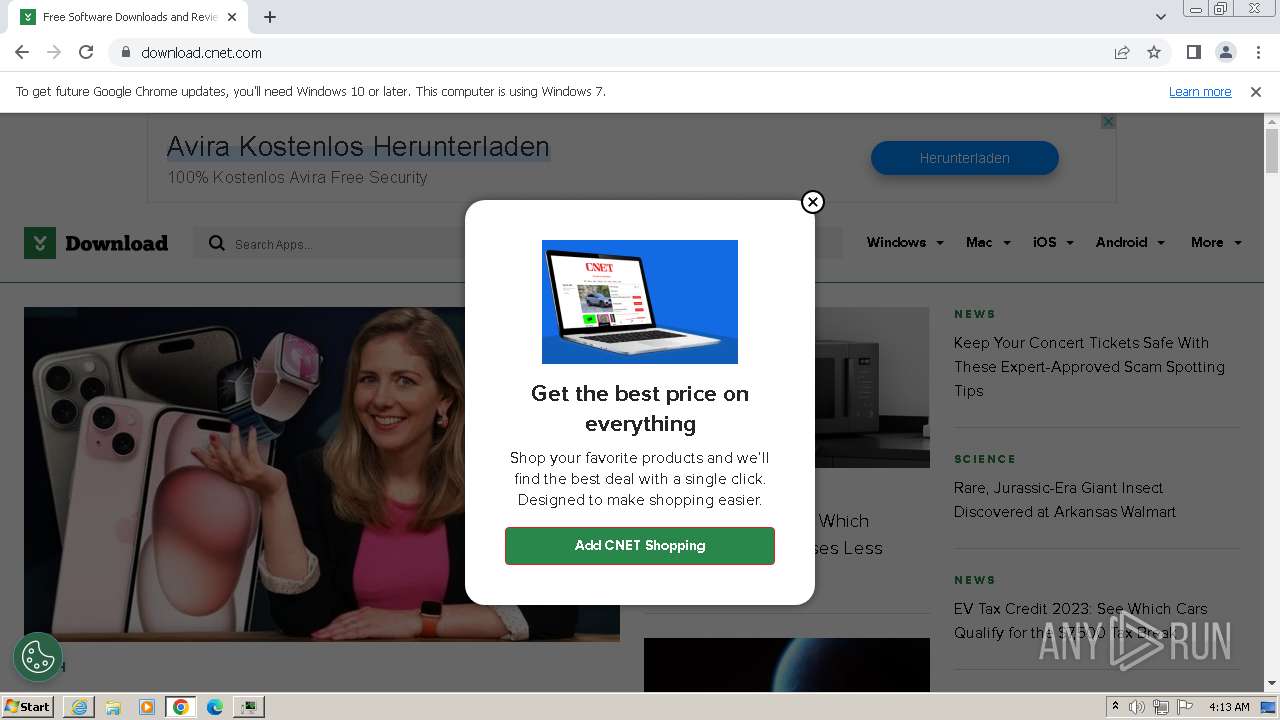Click scrollbar down arrow
The image size is (1280, 720).
(1272, 684)
